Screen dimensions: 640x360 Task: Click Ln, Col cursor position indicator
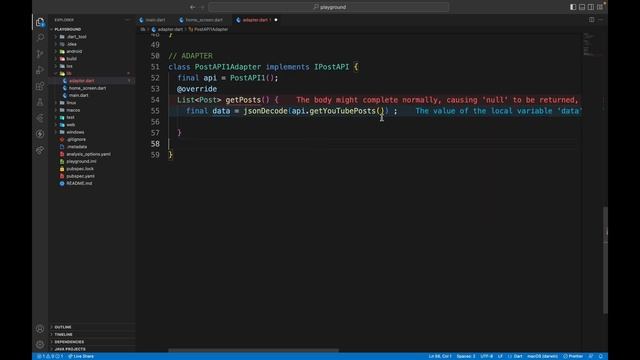(440, 356)
